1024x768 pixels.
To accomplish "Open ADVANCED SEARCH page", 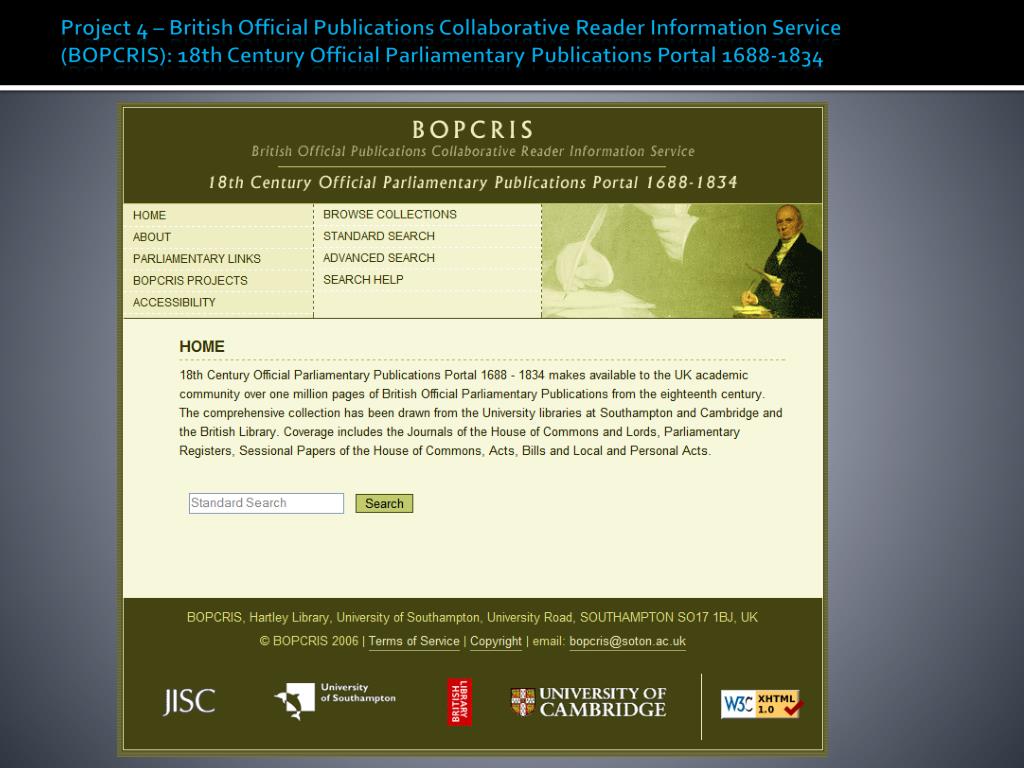I will coord(379,258).
